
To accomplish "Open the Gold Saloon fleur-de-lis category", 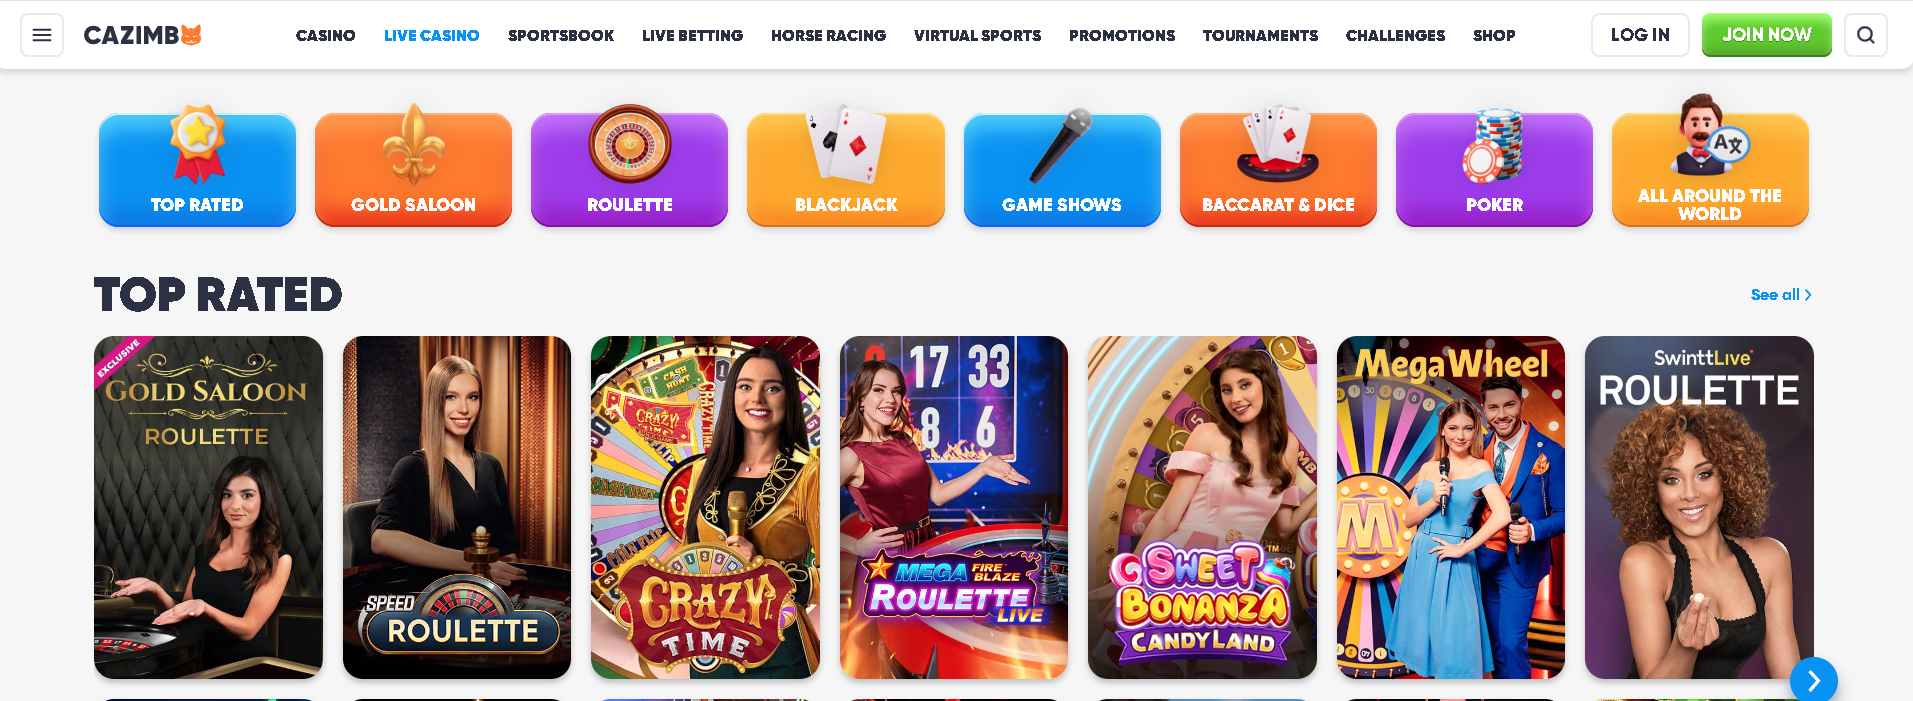I will click(x=413, y=168).
